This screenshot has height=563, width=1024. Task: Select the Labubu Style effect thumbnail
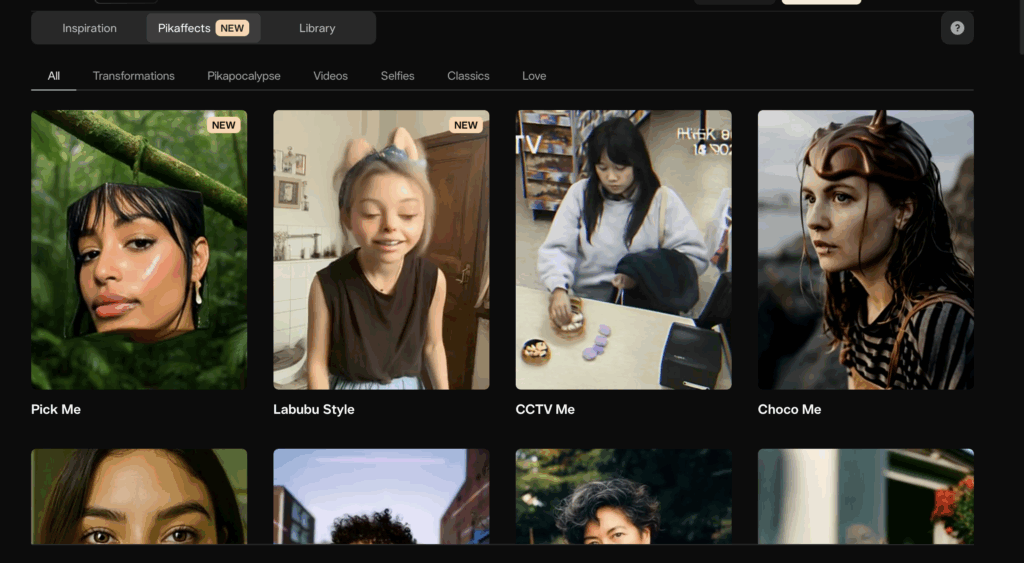[x=381, y=250]
